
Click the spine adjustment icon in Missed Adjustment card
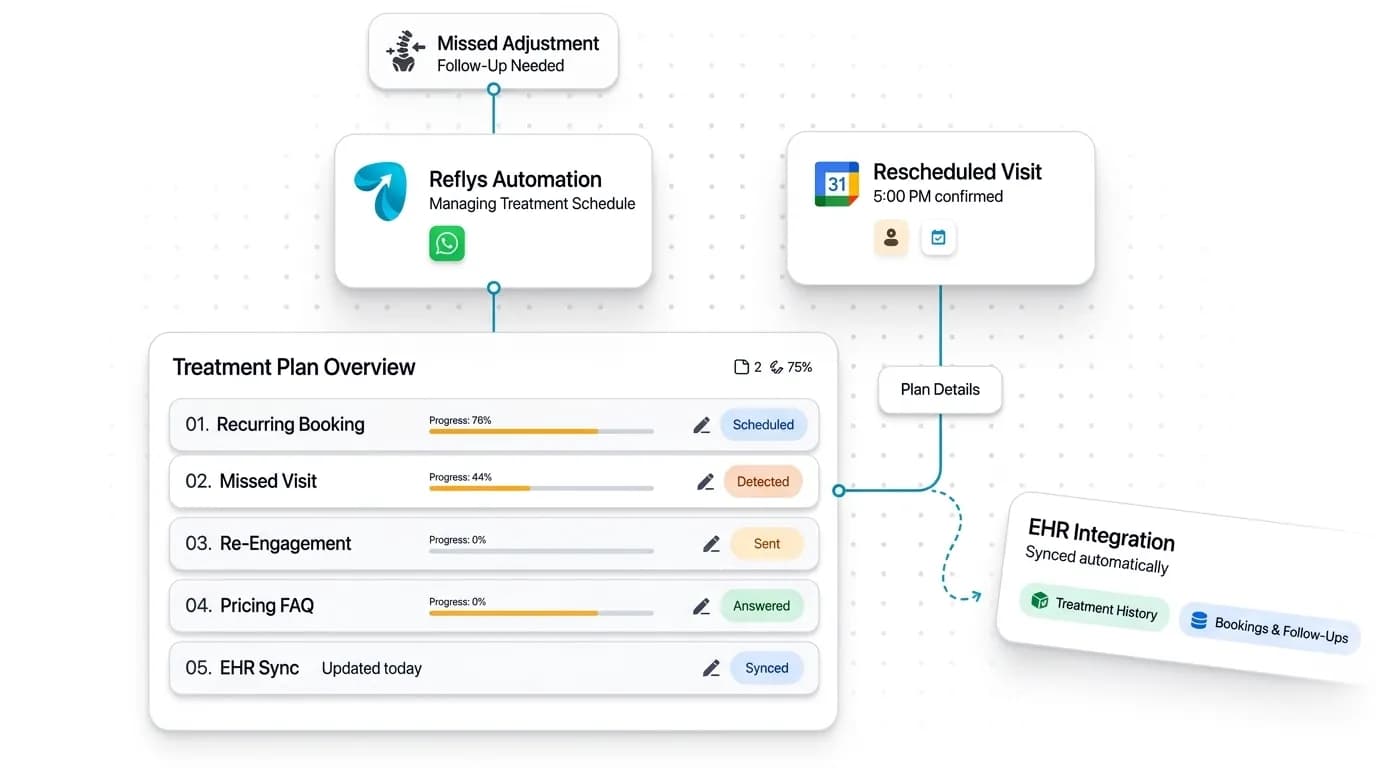(x=405, y=51)
